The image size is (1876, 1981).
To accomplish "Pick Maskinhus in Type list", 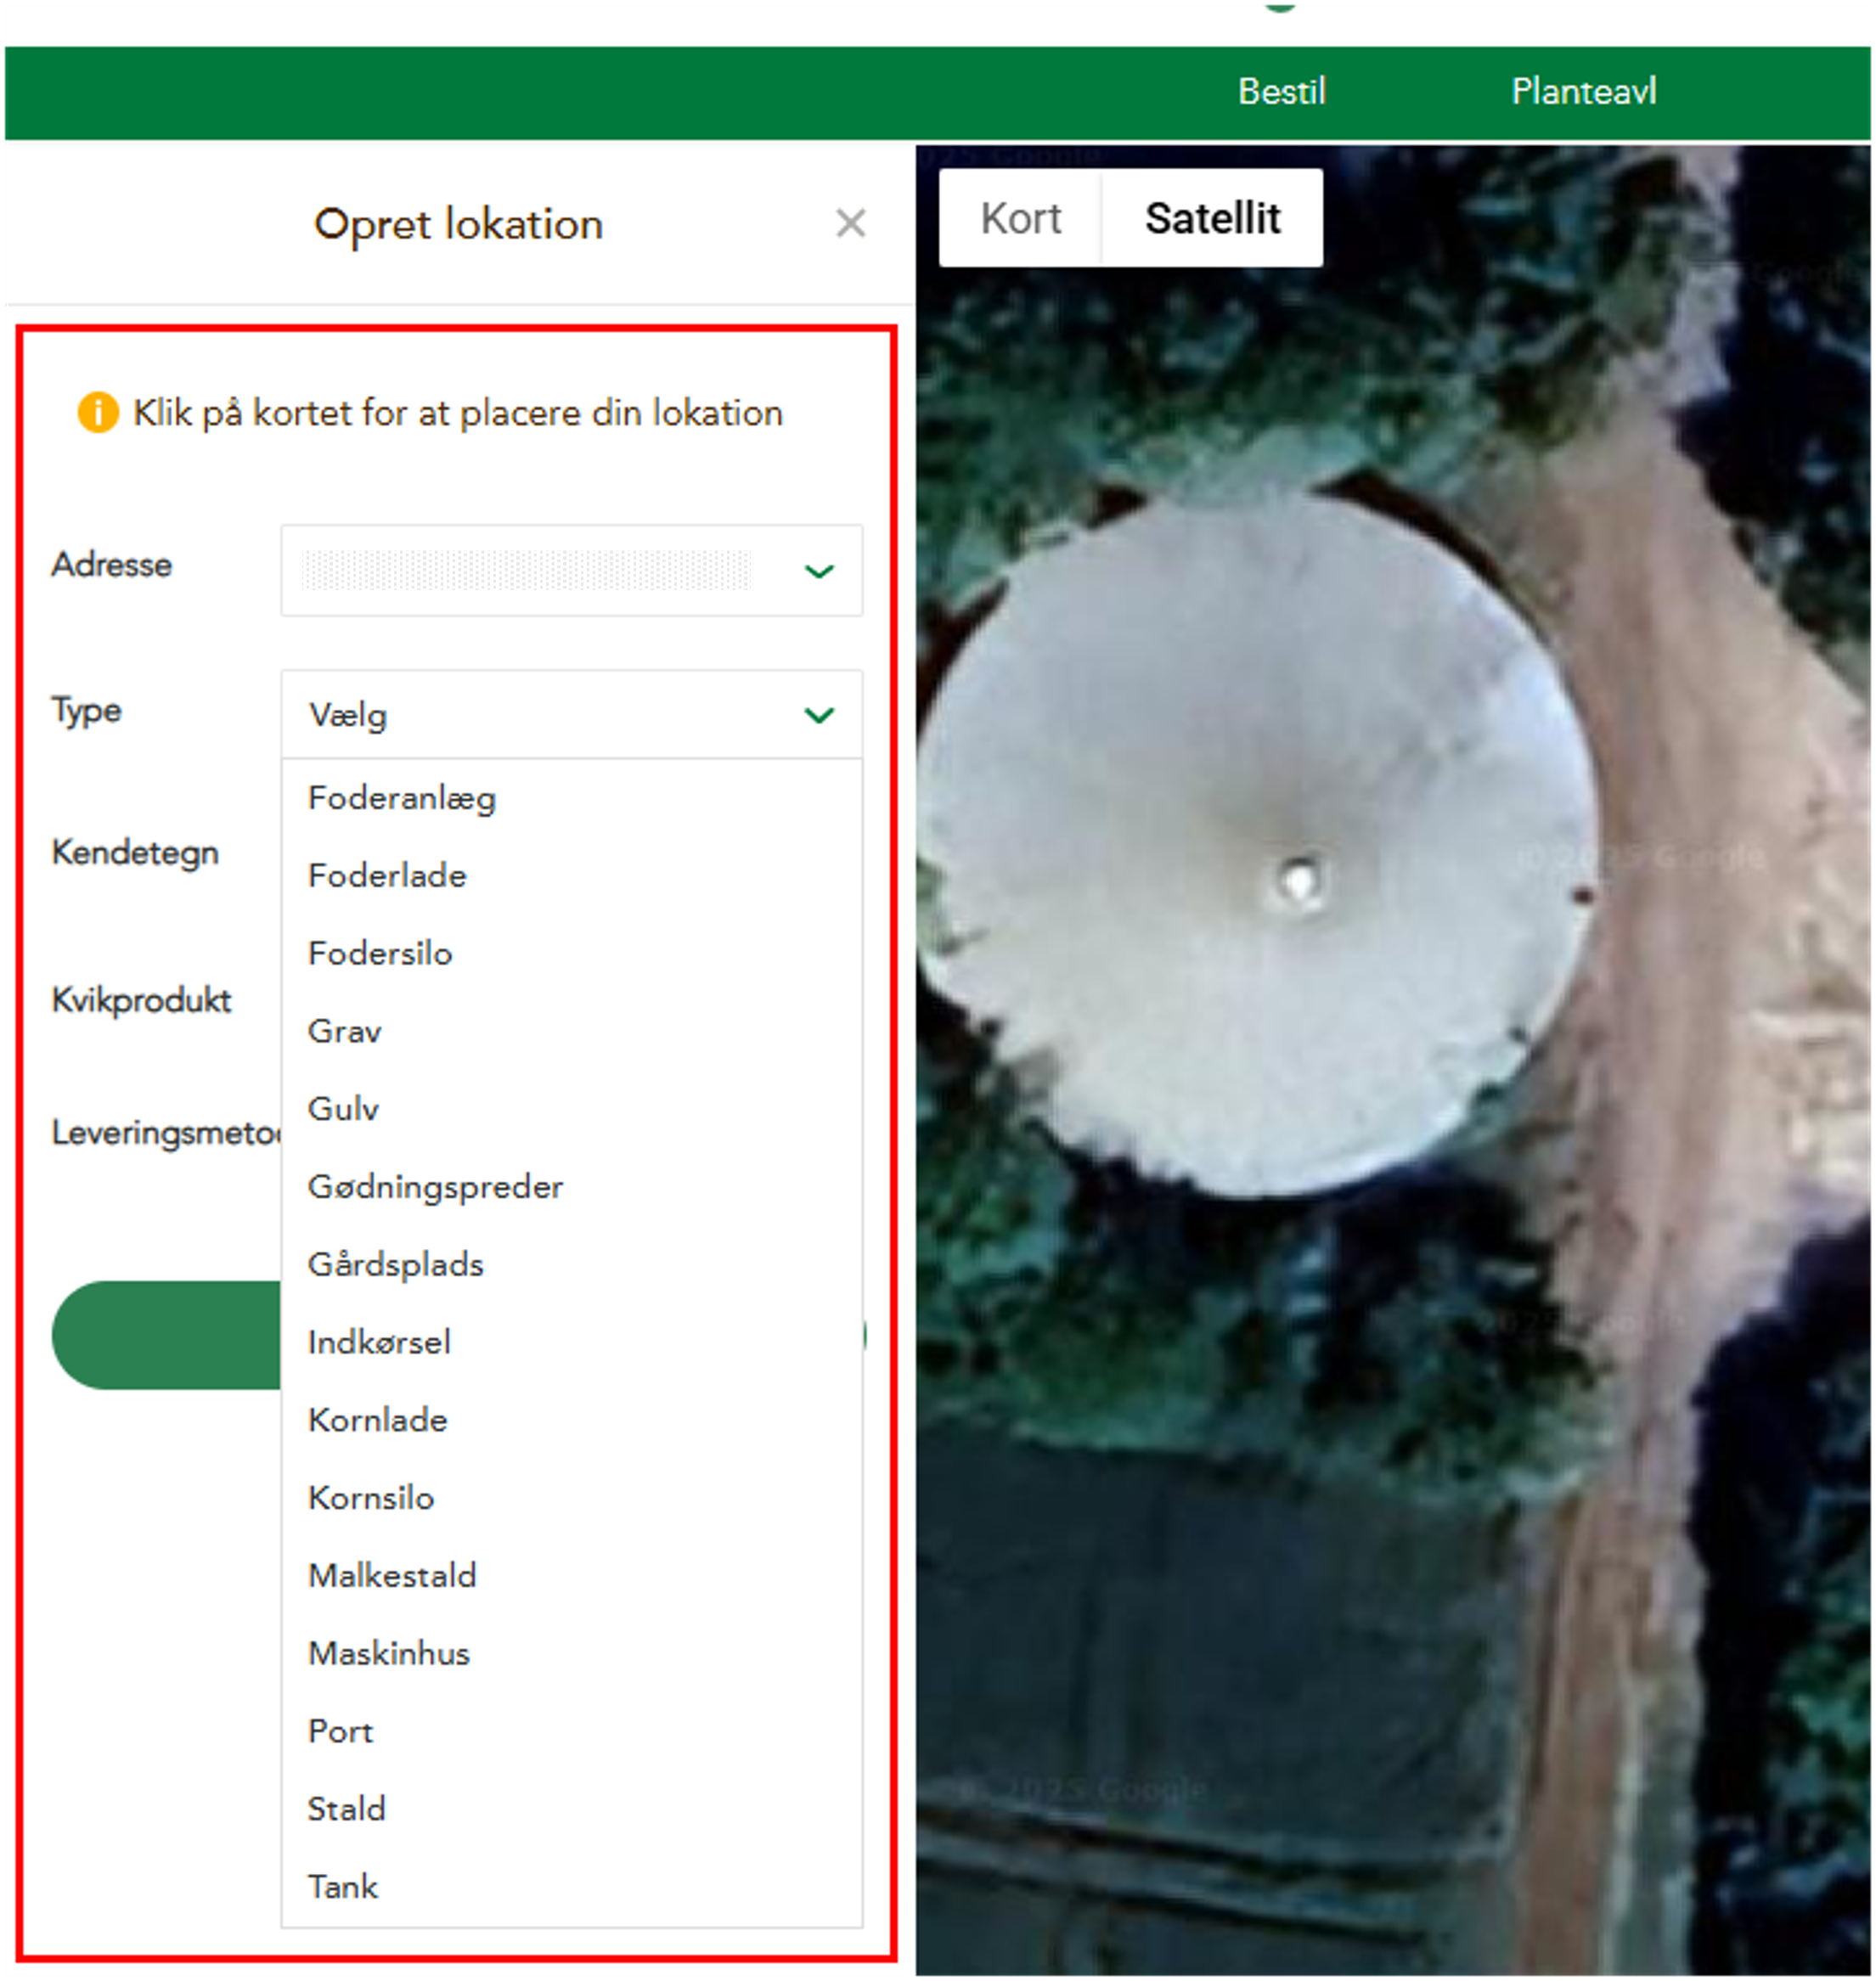I will click(x=389, y=1653).
